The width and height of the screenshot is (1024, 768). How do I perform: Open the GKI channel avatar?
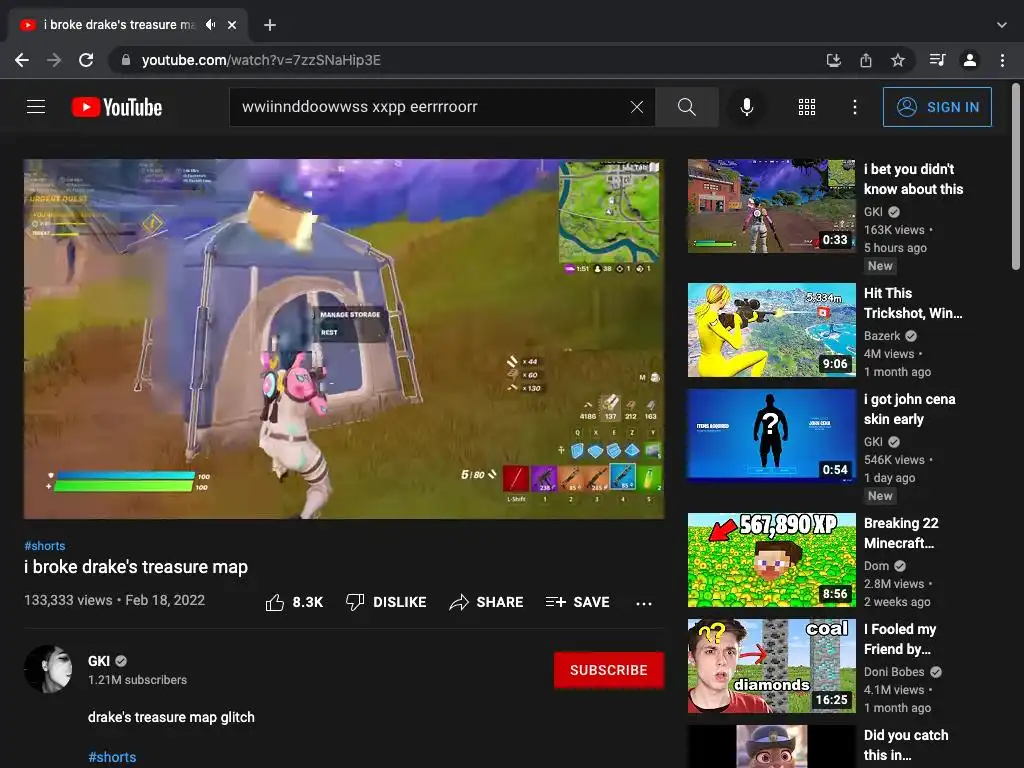48,669
